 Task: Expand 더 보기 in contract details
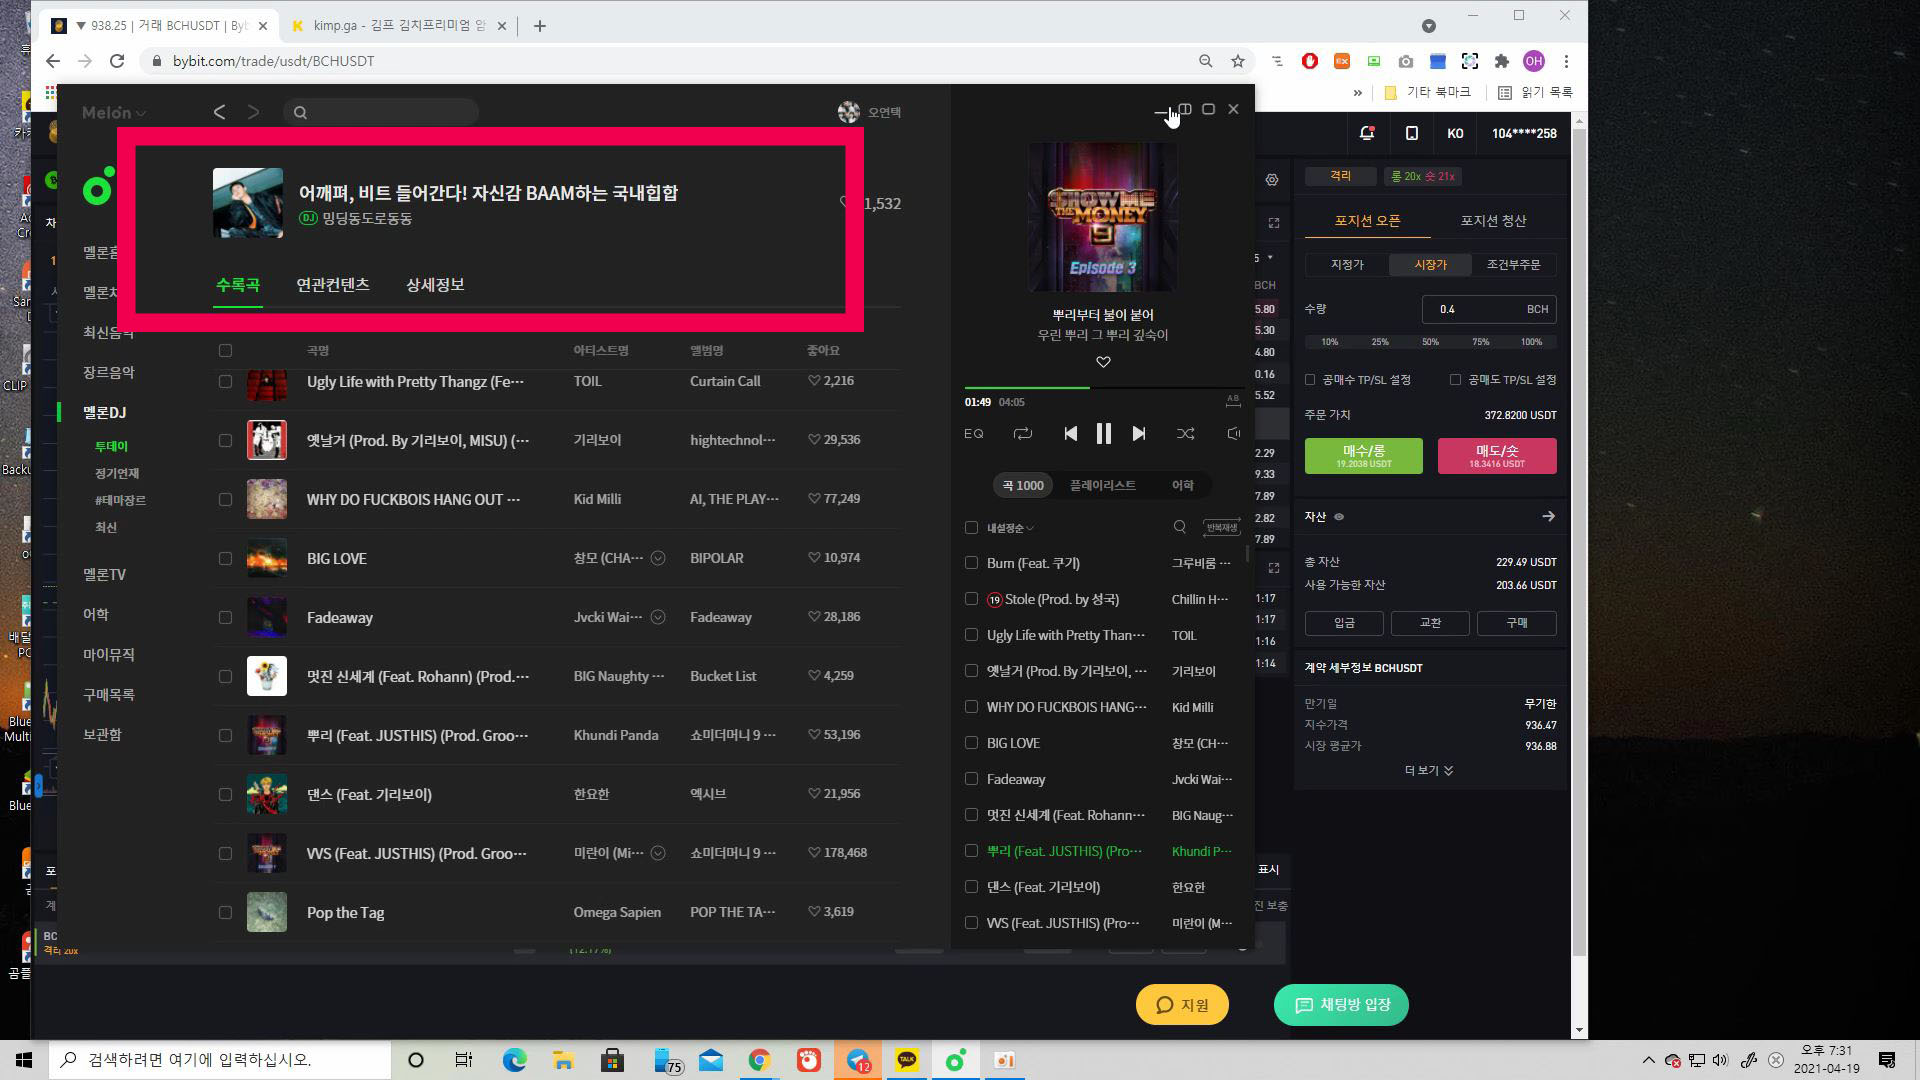1428,770
